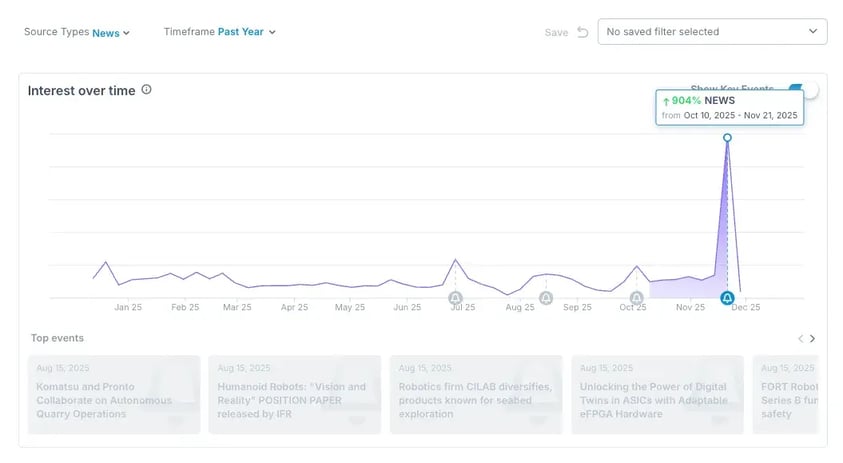Click the Save filter button
Image resolution: width=843 pixels, height=463 pixels.
pyautogui.click(x=556, y=32)
